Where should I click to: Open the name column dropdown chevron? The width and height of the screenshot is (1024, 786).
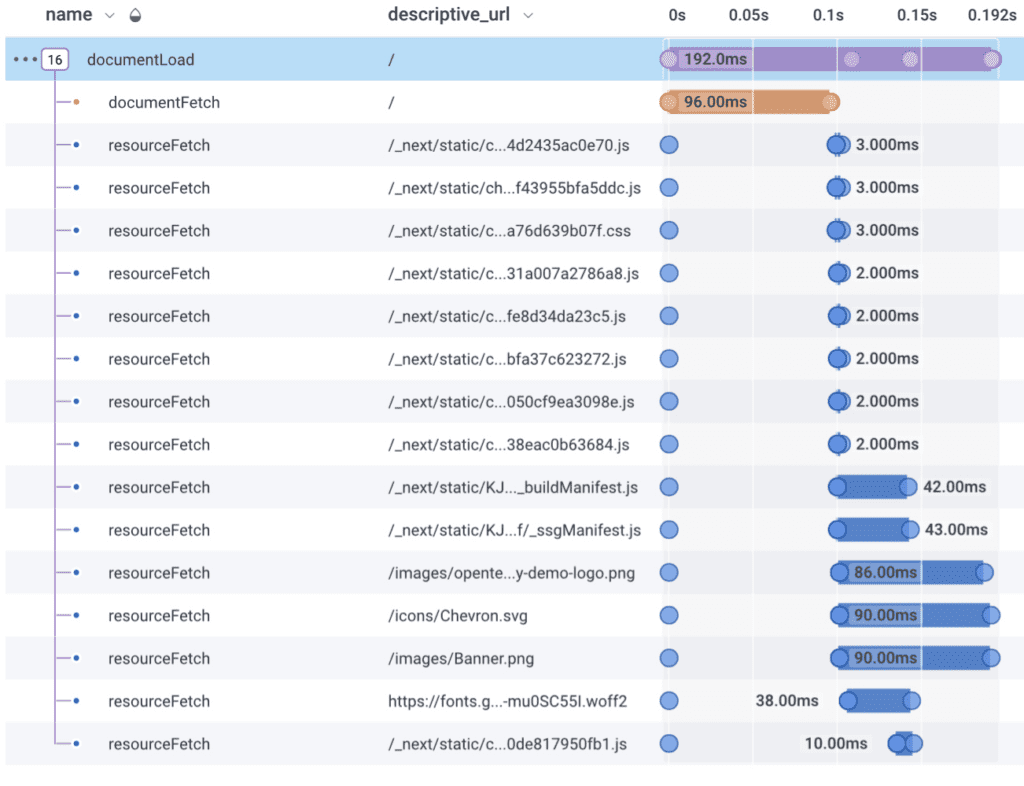click(110, 16)
